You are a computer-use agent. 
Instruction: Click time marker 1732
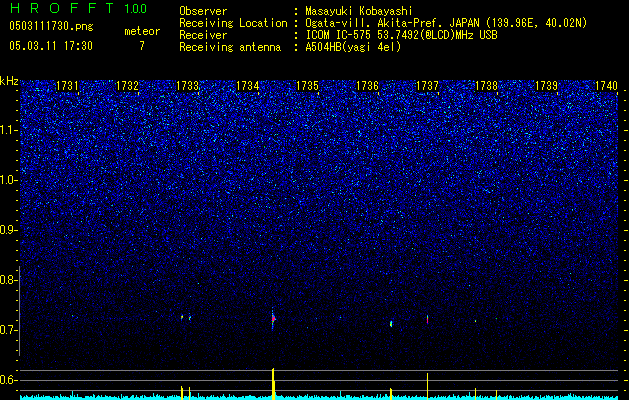click(x=127, y=86)
